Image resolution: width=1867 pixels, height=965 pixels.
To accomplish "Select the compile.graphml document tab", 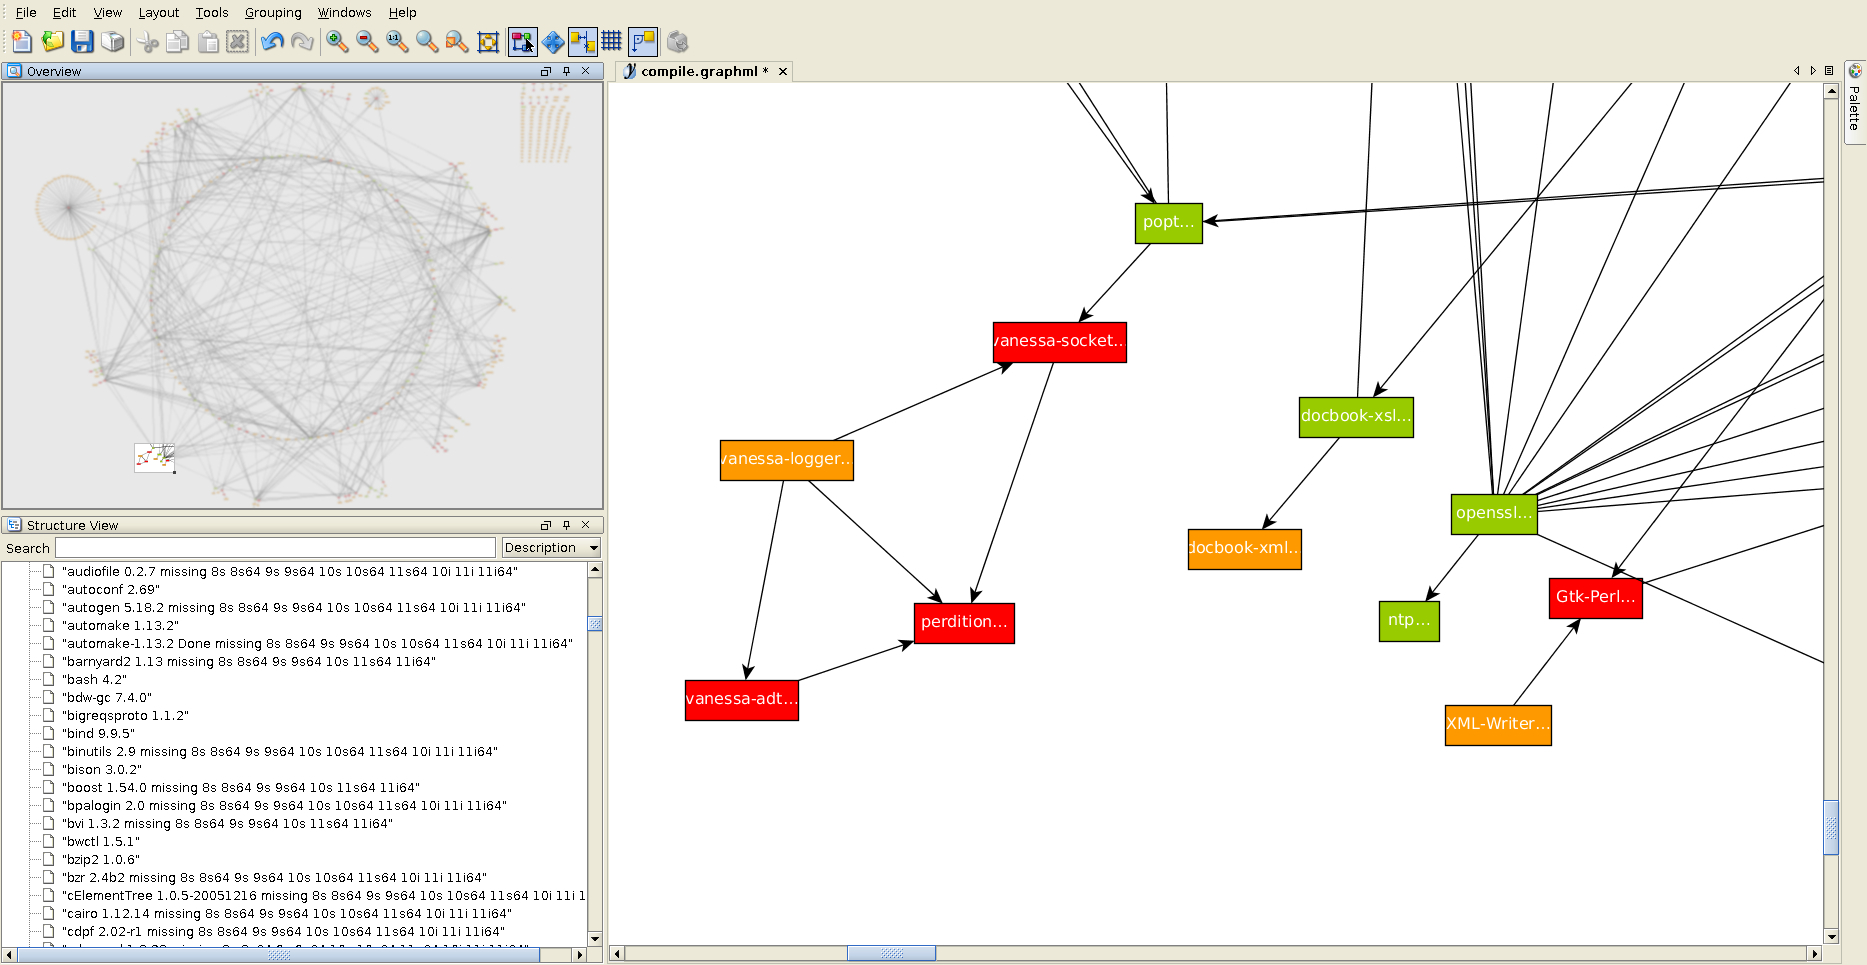I will point(700,71).
